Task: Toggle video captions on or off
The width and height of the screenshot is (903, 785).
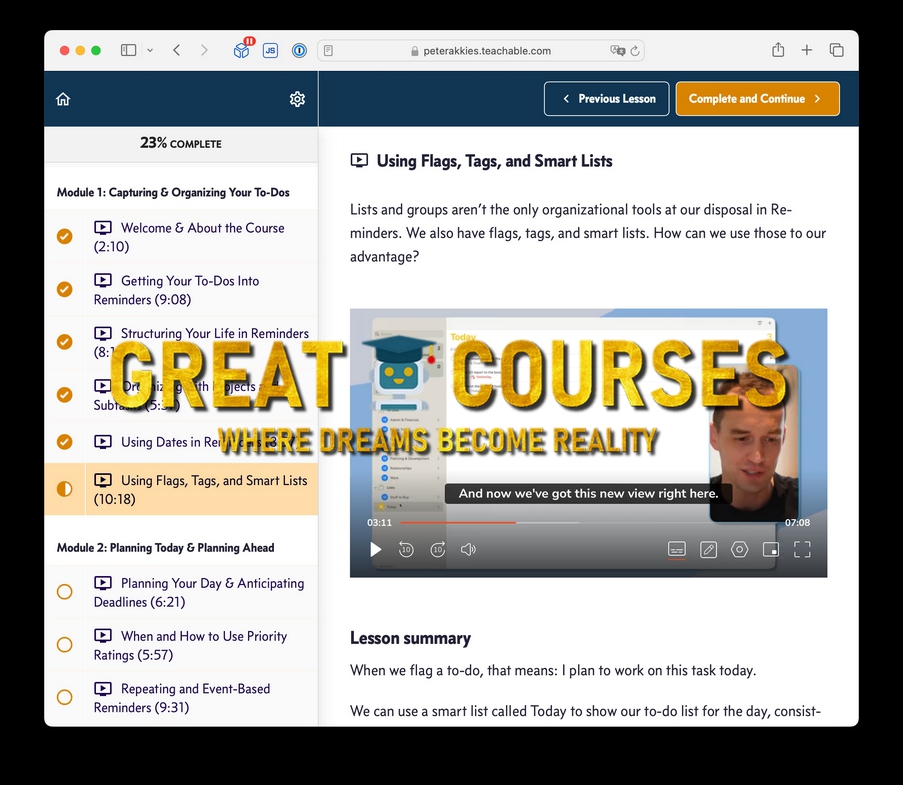Action: (677, 549)
